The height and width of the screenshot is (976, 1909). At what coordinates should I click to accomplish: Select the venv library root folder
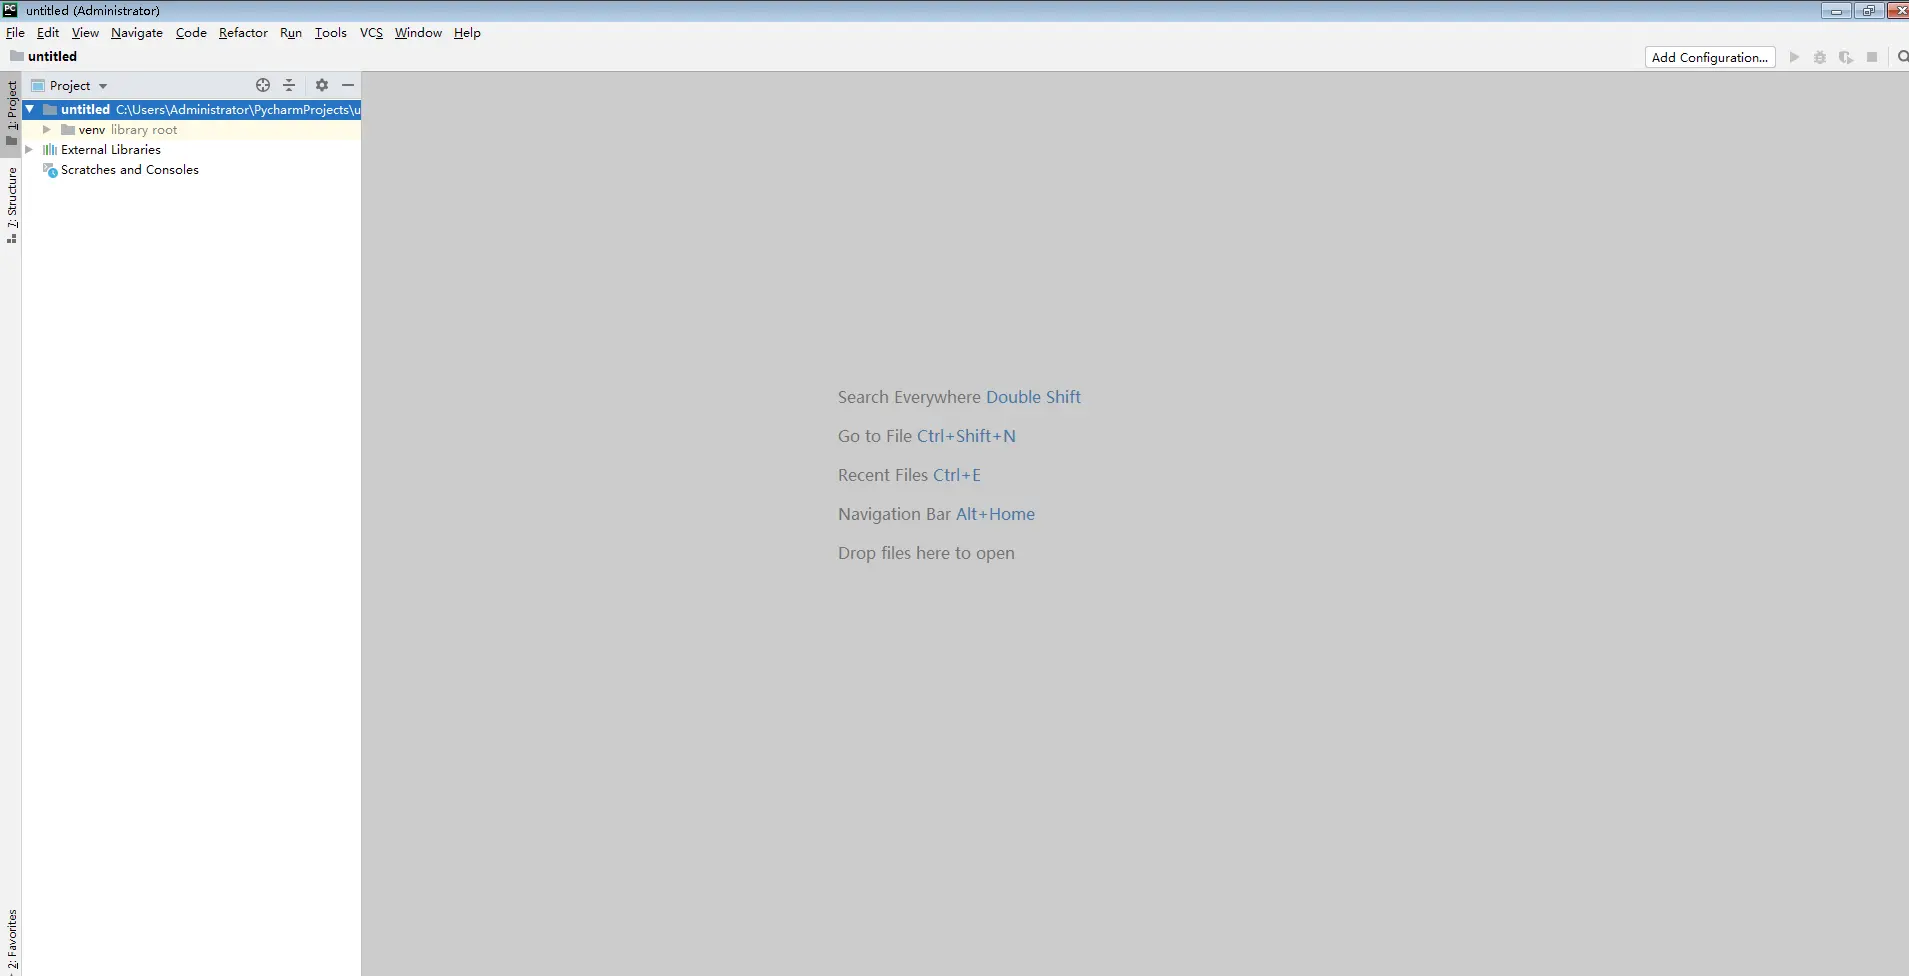pyautogui.click(x=191, y=130)
